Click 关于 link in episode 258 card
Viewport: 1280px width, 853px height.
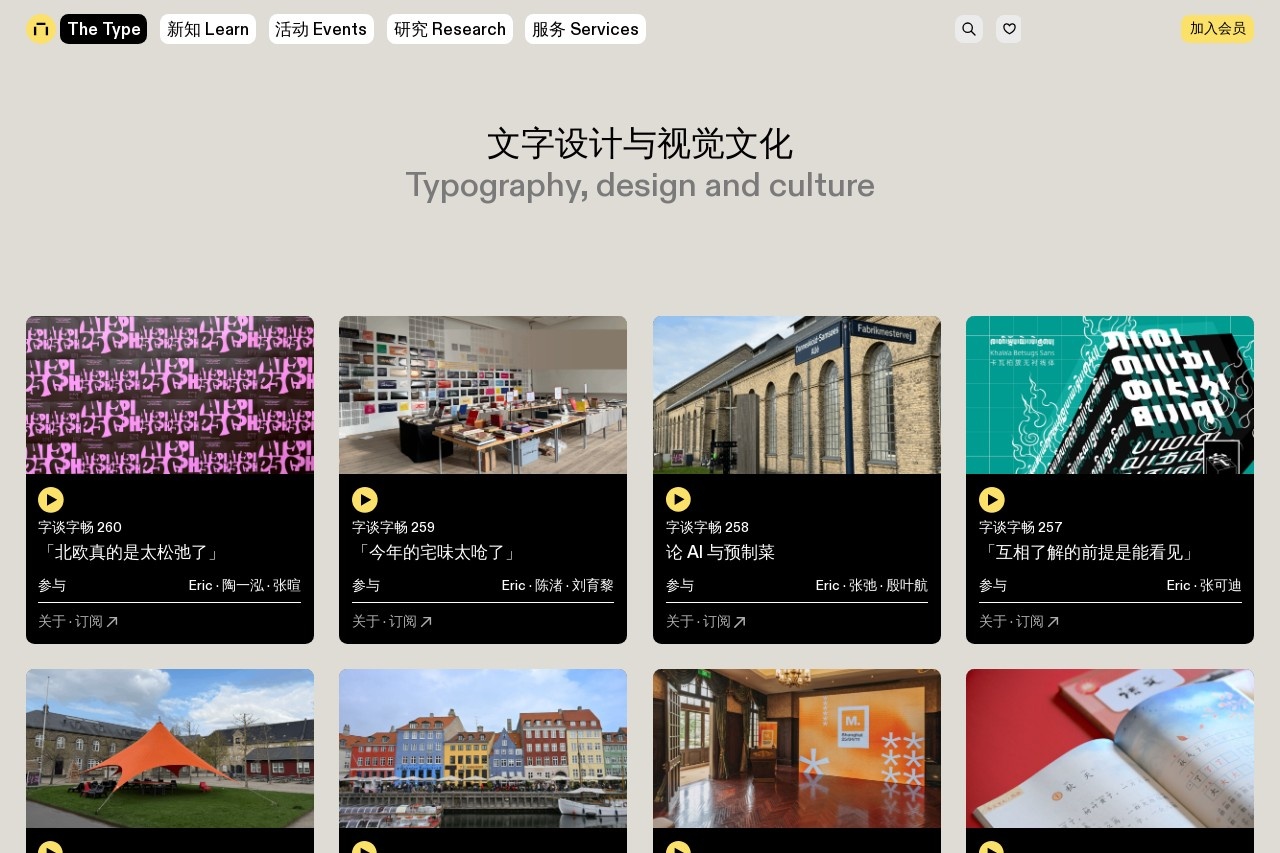pyautogui.click(x=680, y=622)
